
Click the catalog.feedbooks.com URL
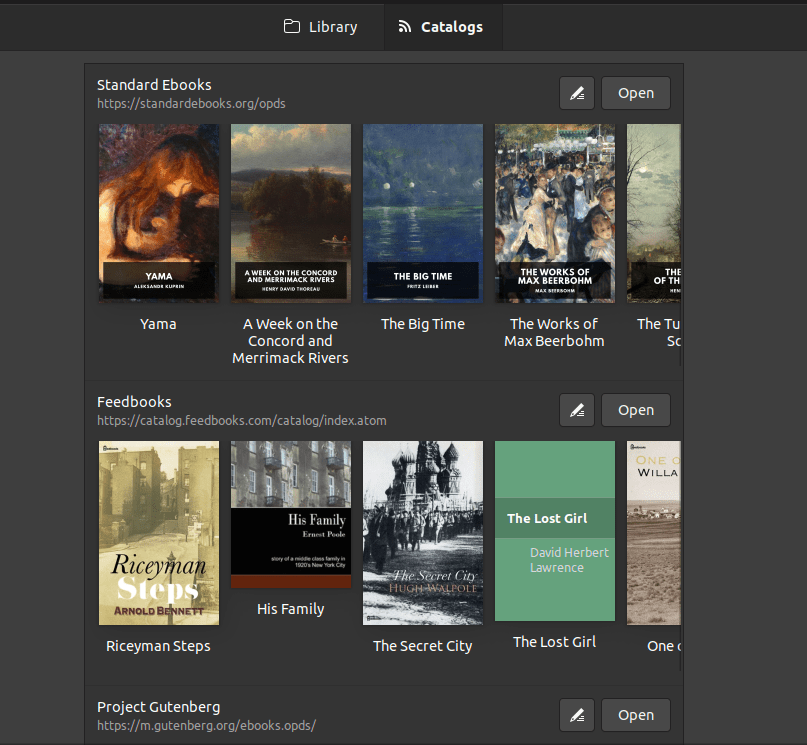tap(242, 420)
